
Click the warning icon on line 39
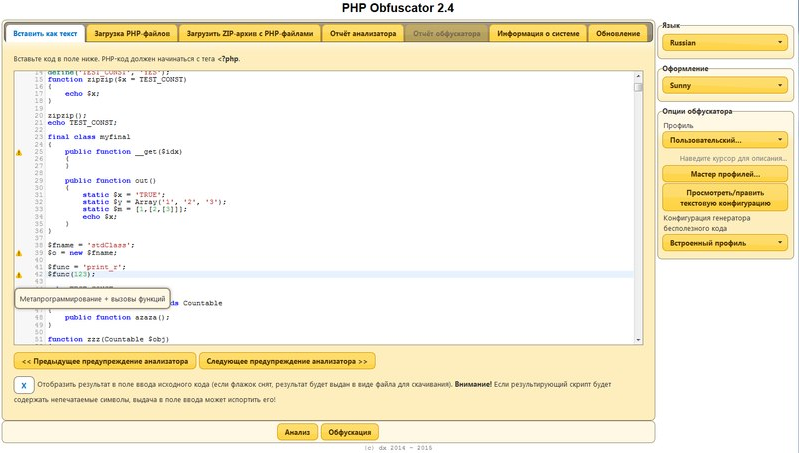pos(18,254)
